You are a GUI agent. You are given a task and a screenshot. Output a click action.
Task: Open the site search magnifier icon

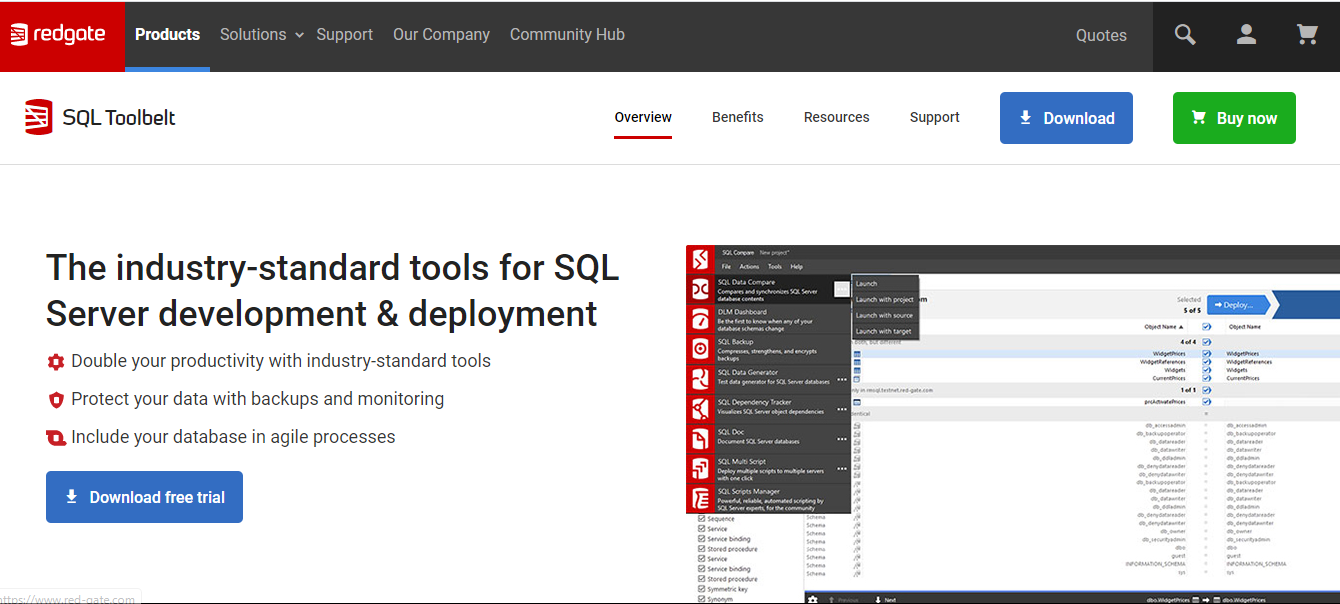(1185, 35)
